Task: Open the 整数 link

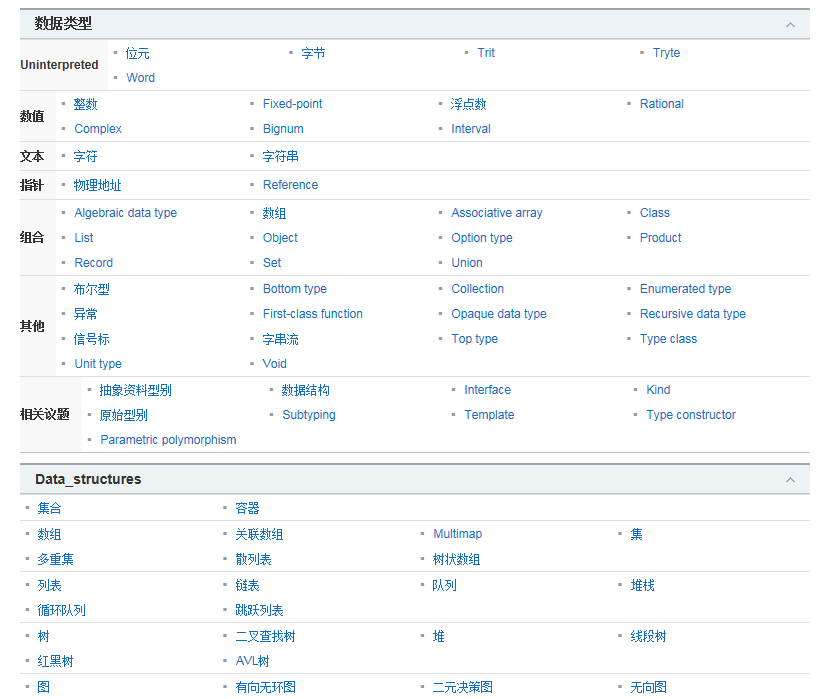Action: [x=86, y=104]
